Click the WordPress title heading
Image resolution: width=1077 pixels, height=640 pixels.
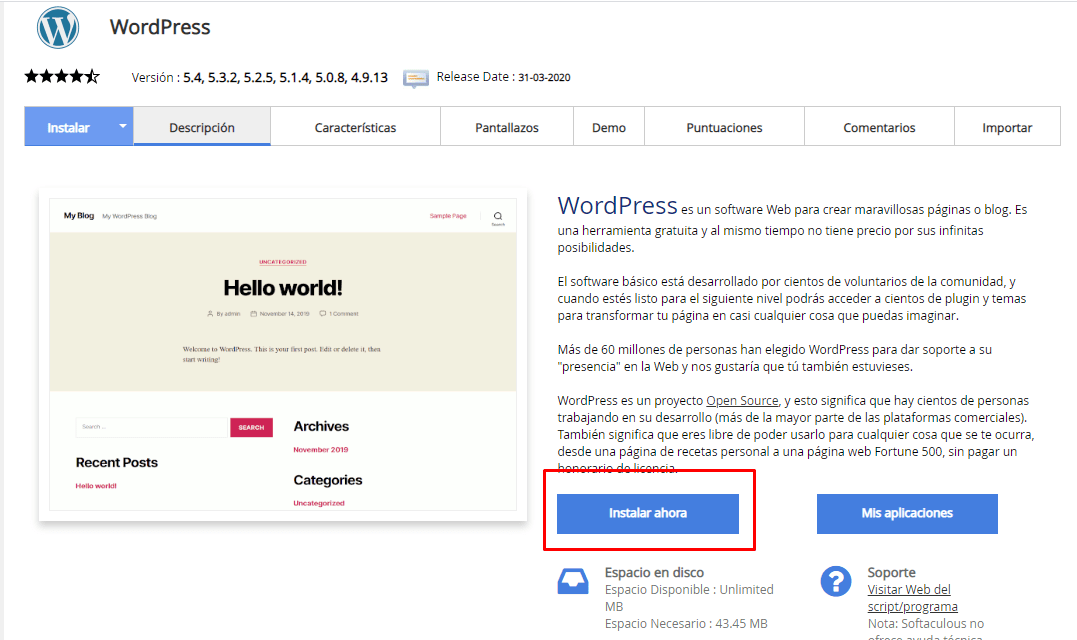(160, 27)
